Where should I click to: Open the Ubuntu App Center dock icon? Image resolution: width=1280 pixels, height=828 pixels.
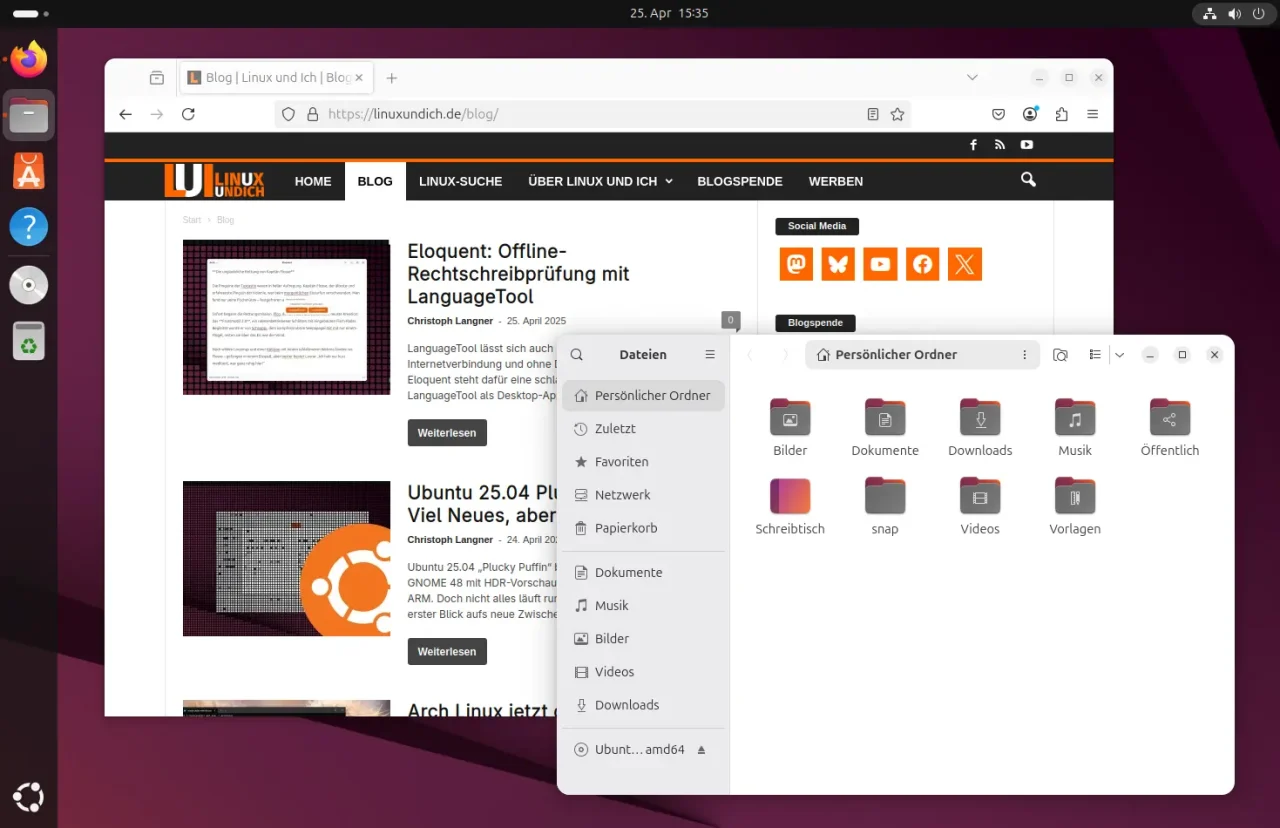[28, 172]
